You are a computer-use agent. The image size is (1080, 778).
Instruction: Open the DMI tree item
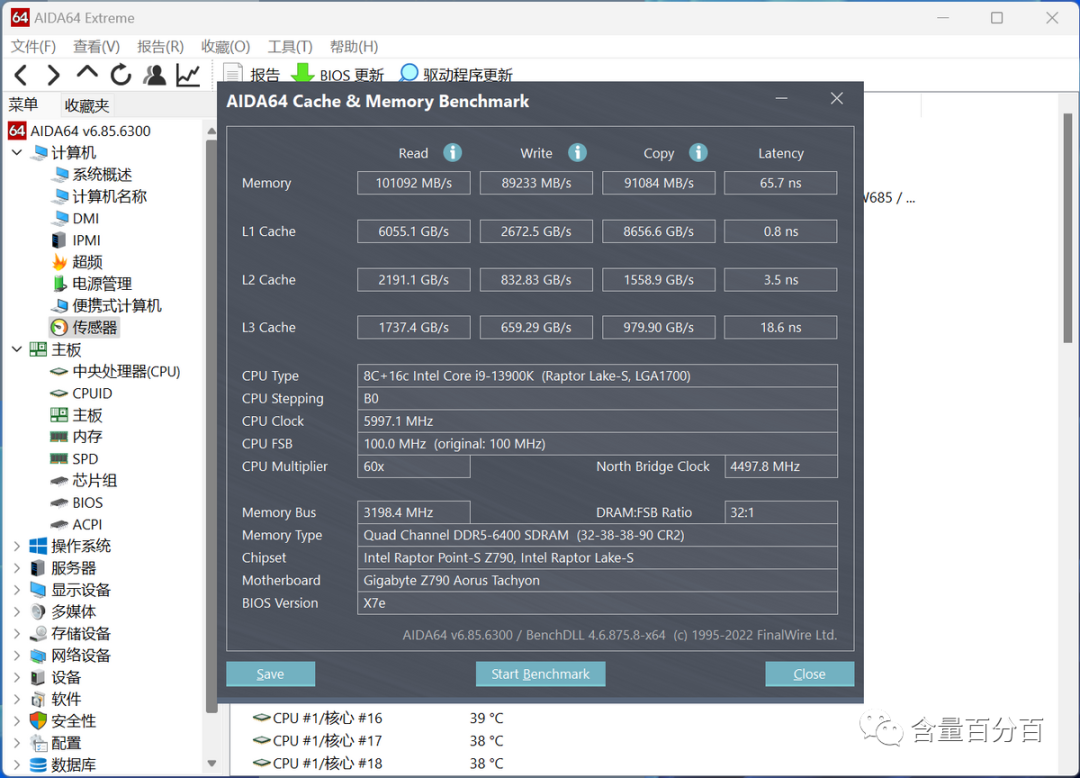(76, 218)
